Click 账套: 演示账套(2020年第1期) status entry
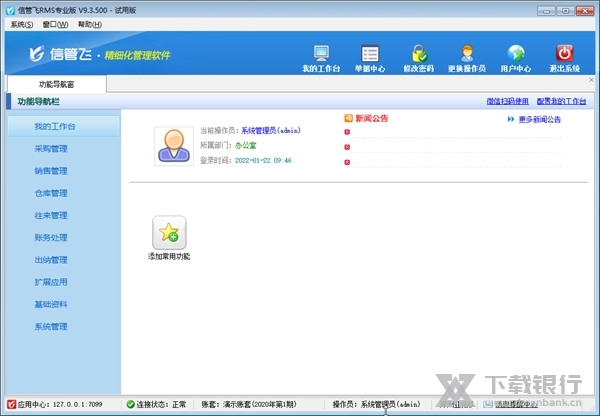The image size is (600, 416). pos(249,404)
